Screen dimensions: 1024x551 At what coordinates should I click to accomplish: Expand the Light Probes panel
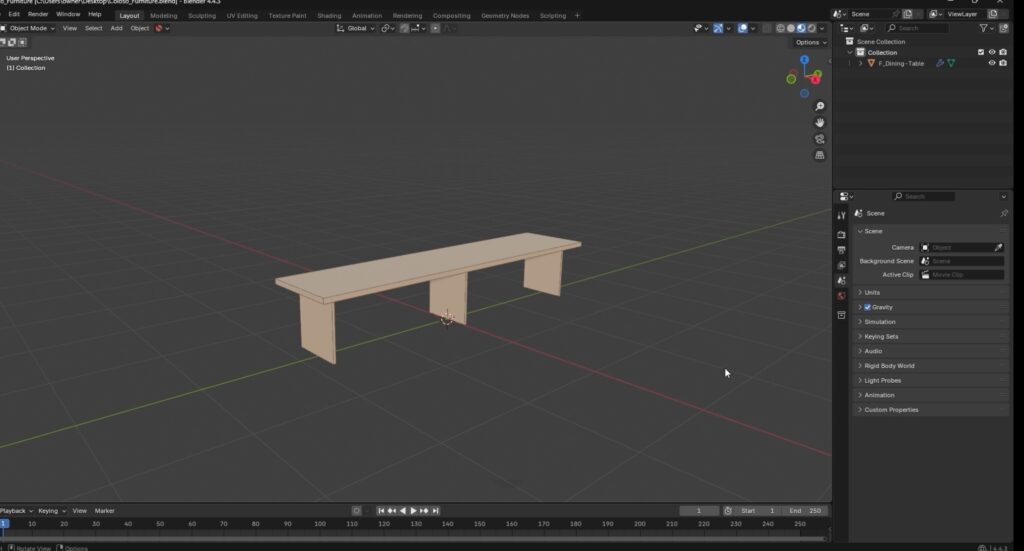pyautogui.click(x=931, y=381)
